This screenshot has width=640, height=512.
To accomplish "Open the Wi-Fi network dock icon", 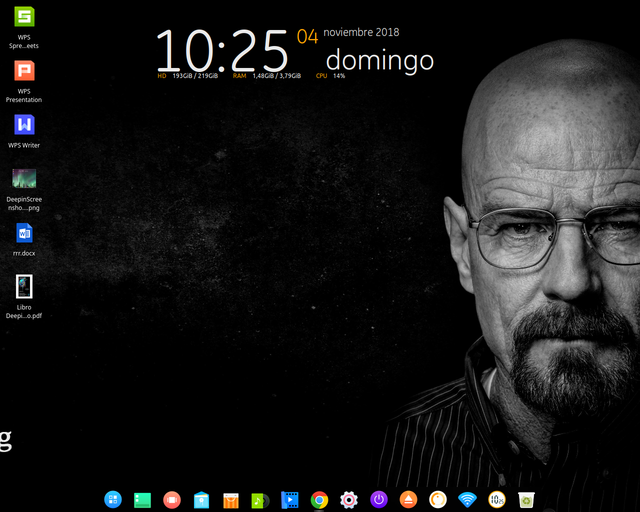I will [x=467, y=499].
